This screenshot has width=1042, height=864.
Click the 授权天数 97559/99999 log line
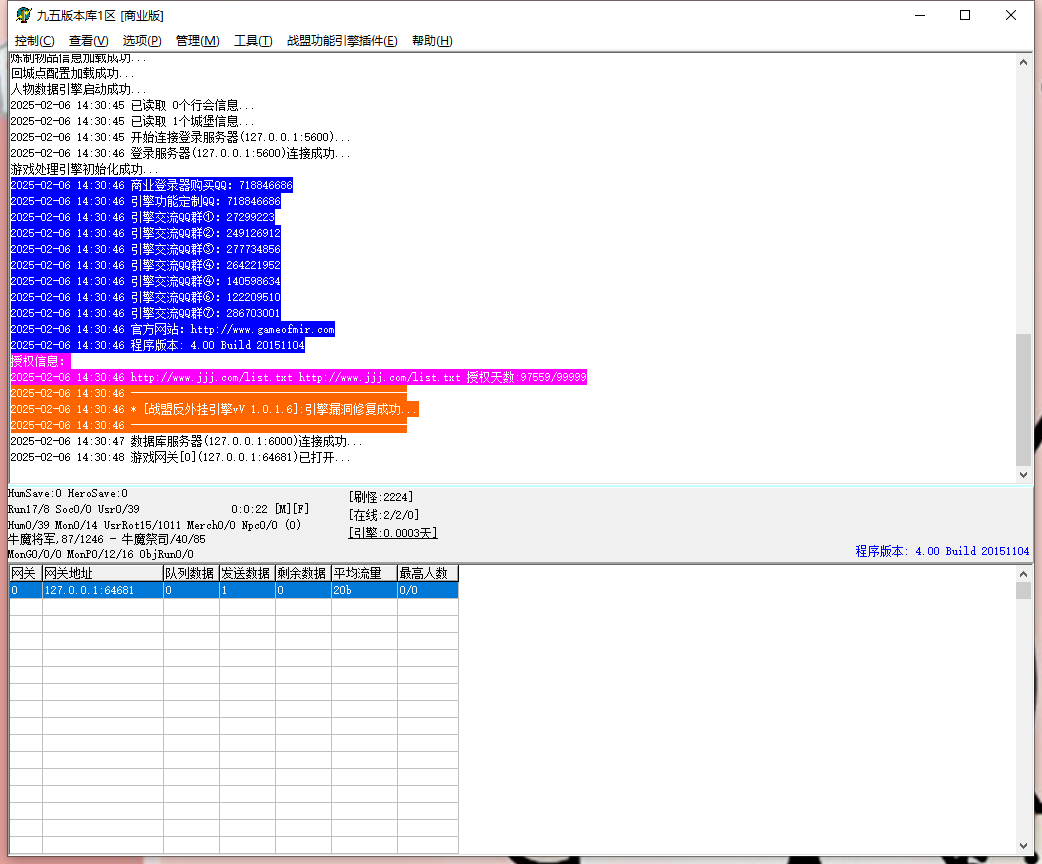tap(298, 377)
